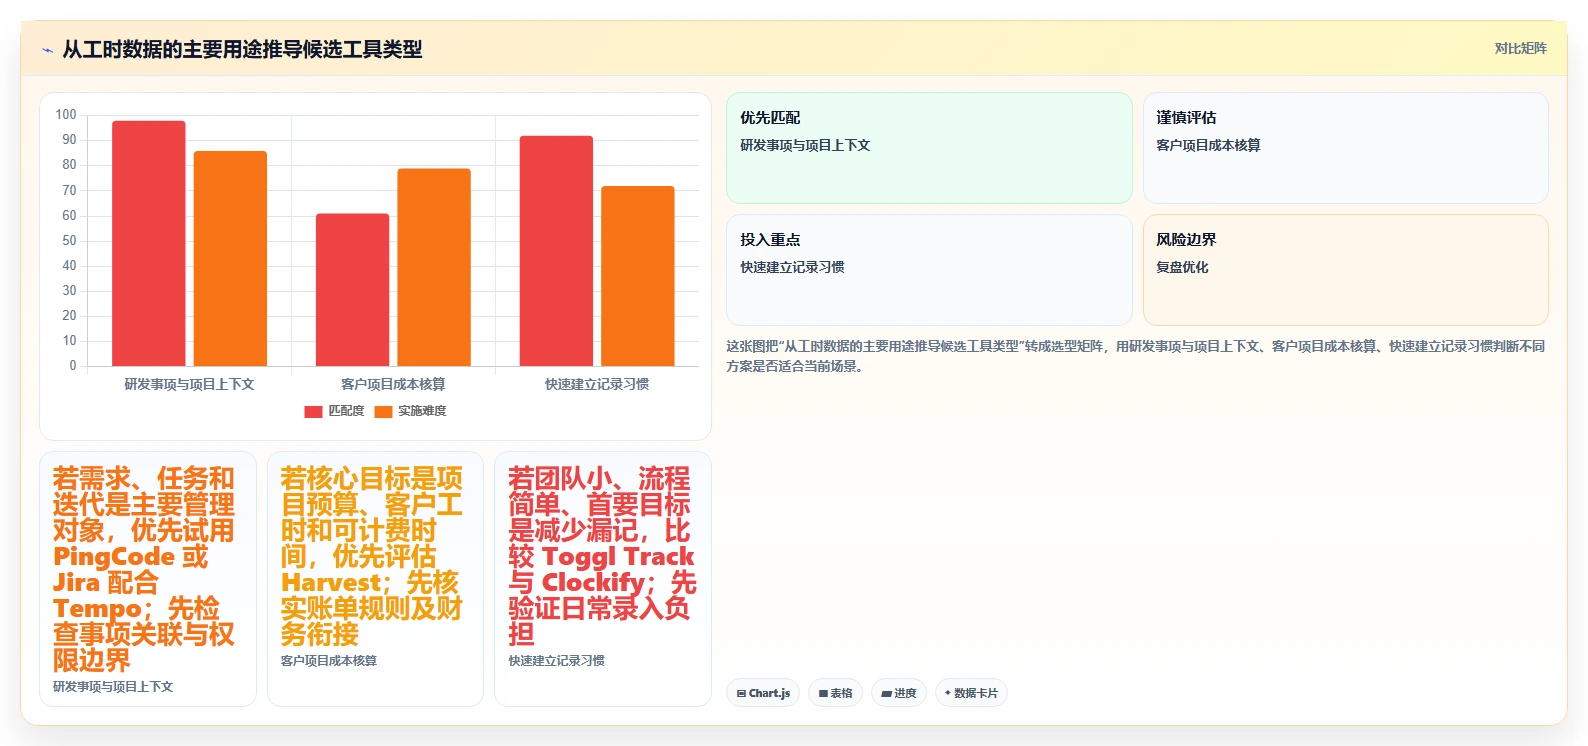Click the card text comparing Toggl Track and Clockify
This screenshot has height=746, width=1588.
(x=602, y=556)
